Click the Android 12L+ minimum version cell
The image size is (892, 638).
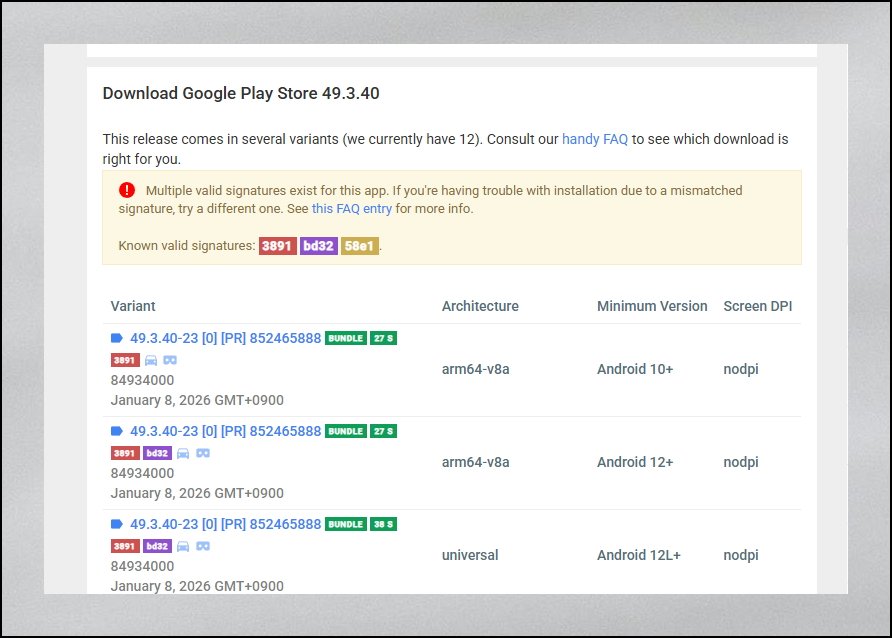click(x=639, y=556)
